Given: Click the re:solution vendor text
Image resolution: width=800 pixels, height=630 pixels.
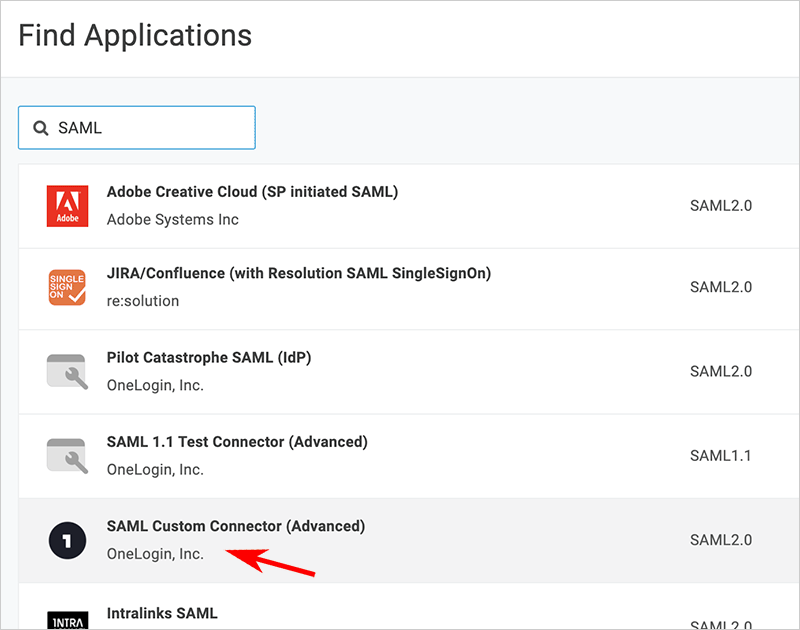Looking at the screenshot, I should [143, 301].
